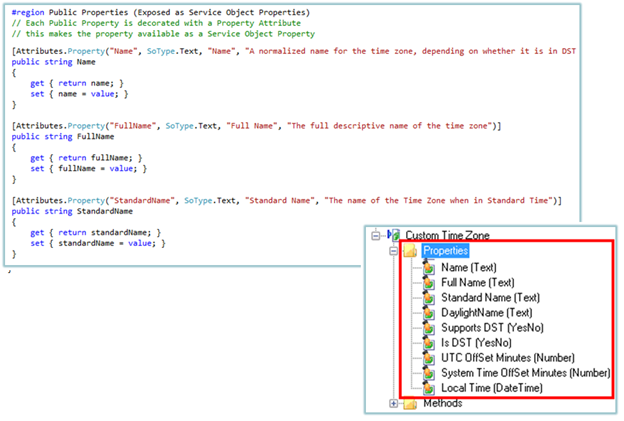The height and width of the screenshot is (421, 624).
Task: Click the 'public string FullName' declaration
Action: (63, 137)
